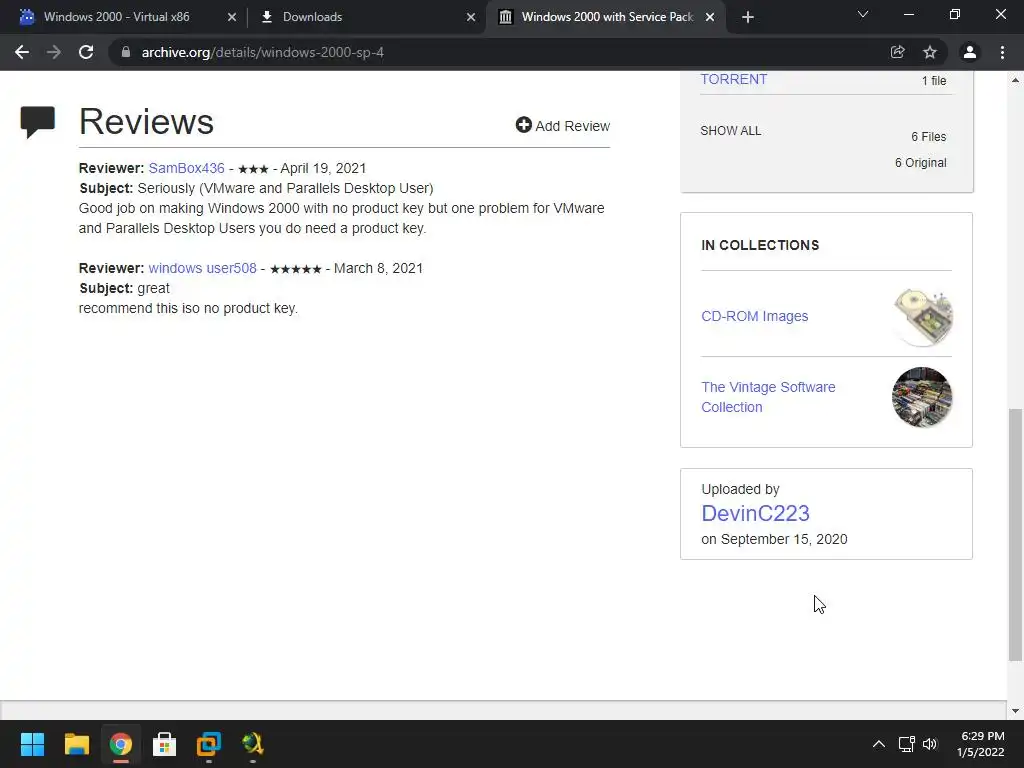Click the page vertical scrollbar thumb

tap(1015, 534)
